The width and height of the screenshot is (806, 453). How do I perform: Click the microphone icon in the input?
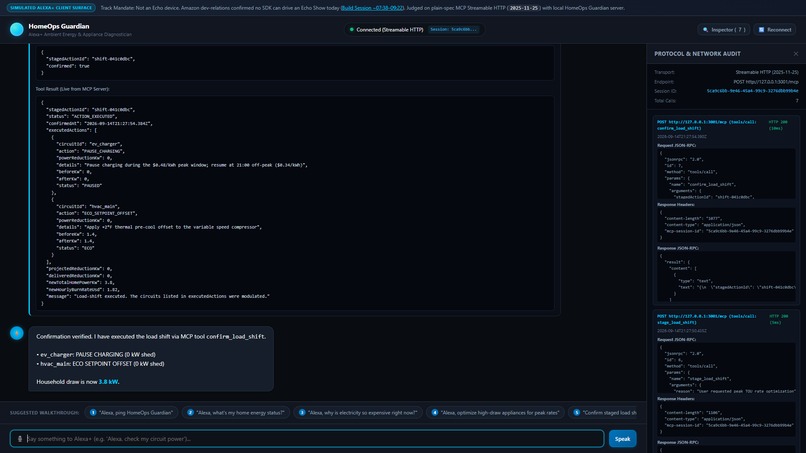click(x=20, y=439)
